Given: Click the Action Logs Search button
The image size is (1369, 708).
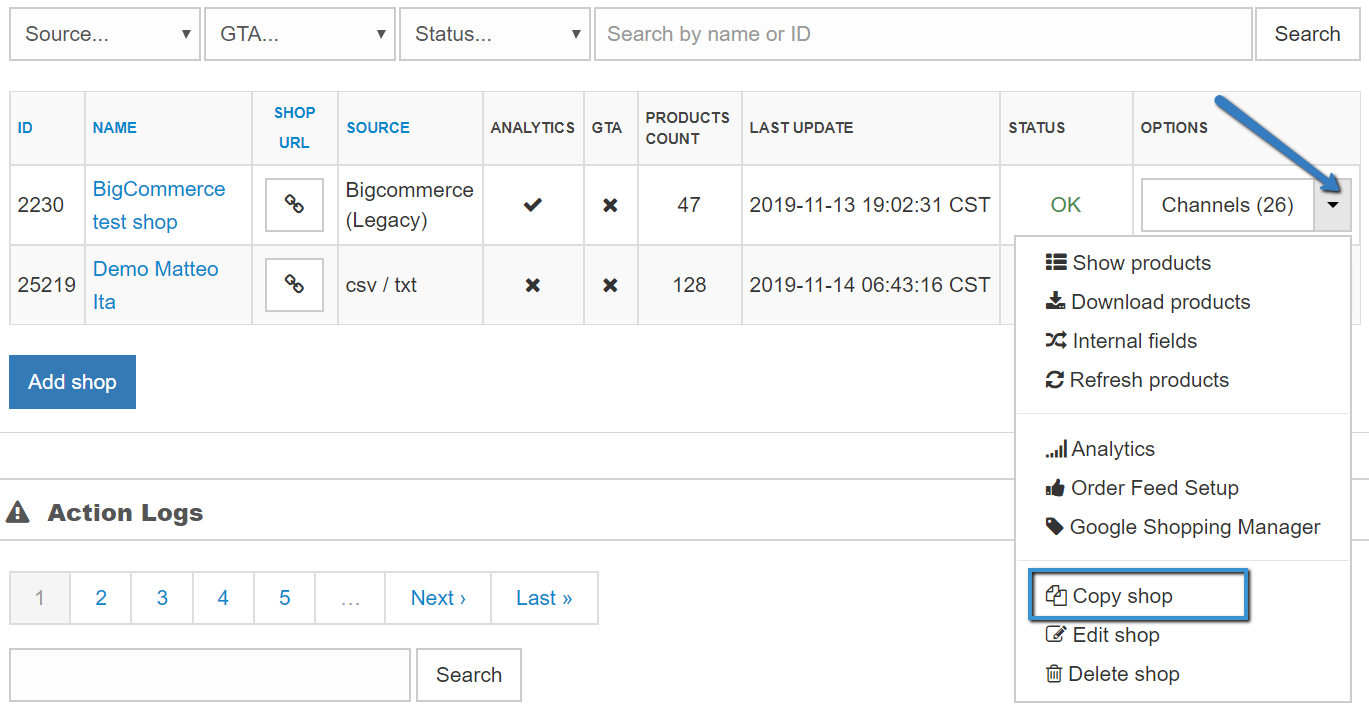Looking at the screenshot, I should point(469,675).
